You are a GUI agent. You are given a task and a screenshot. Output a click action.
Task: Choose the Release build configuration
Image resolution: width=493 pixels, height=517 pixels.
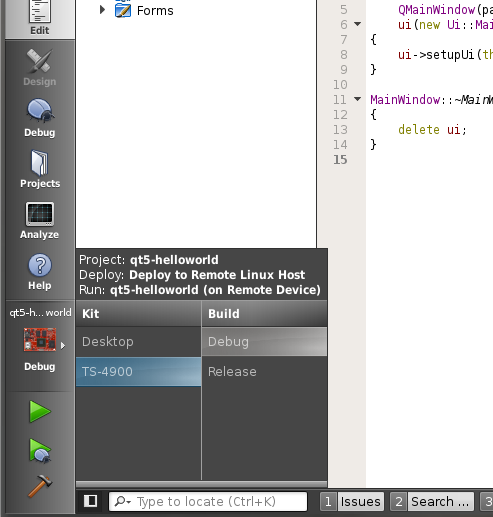pos(264,372)
